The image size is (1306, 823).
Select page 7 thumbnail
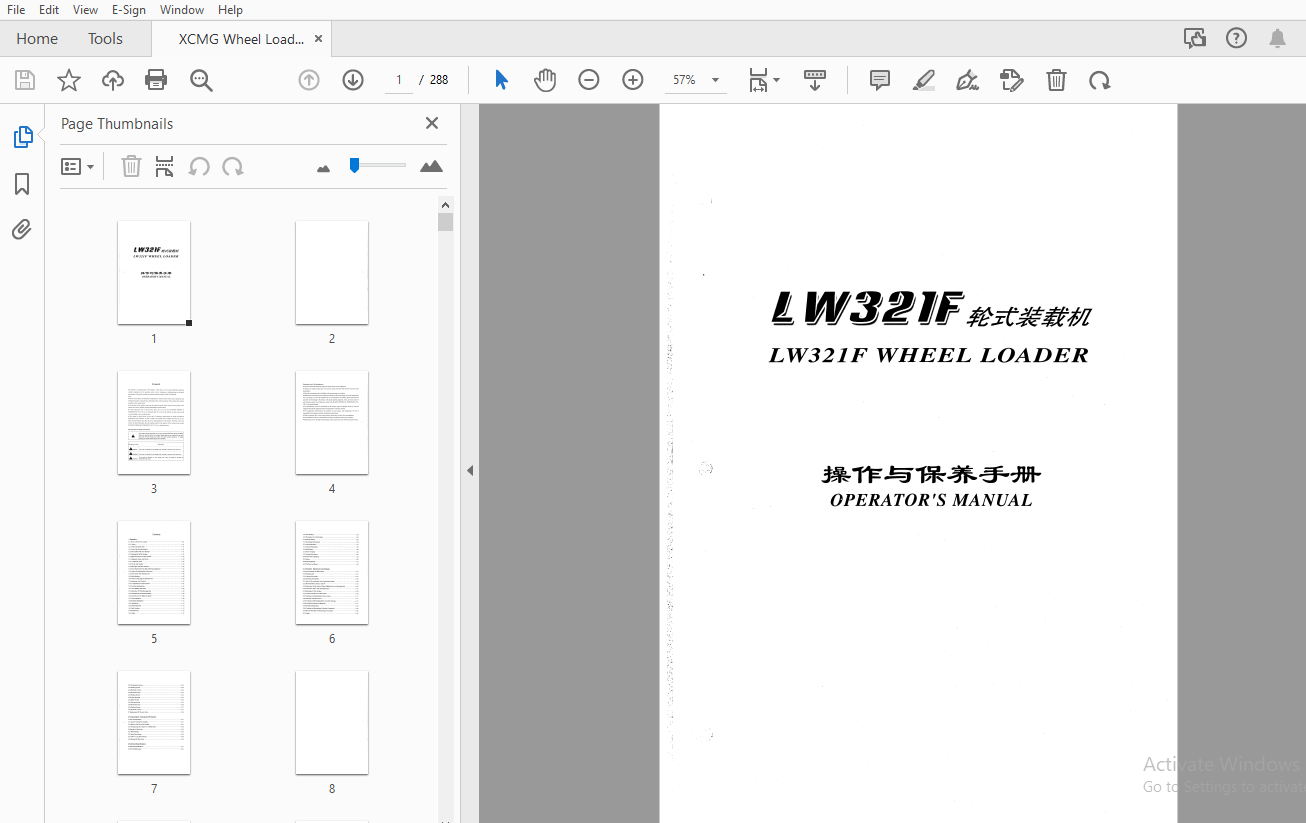pyautogui.click(x=154, y=723)
